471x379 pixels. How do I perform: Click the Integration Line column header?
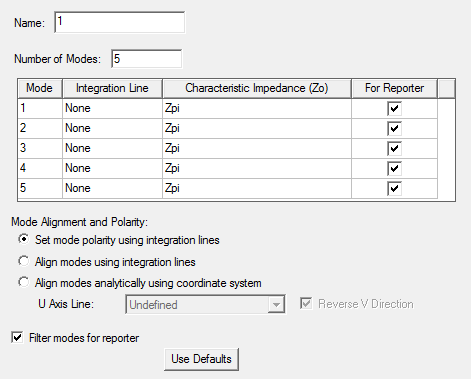tap(112, 88)
